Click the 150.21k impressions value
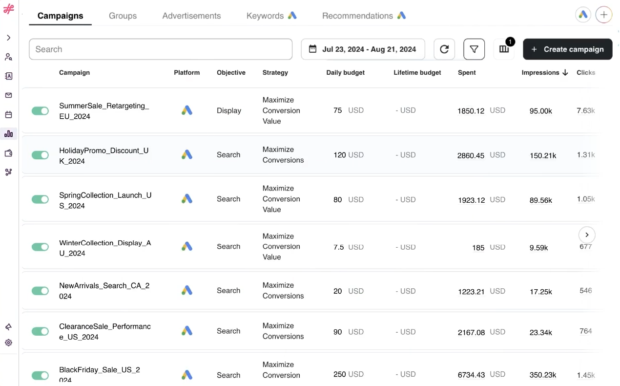Viewport: 620px width, 386px height. 543,155
